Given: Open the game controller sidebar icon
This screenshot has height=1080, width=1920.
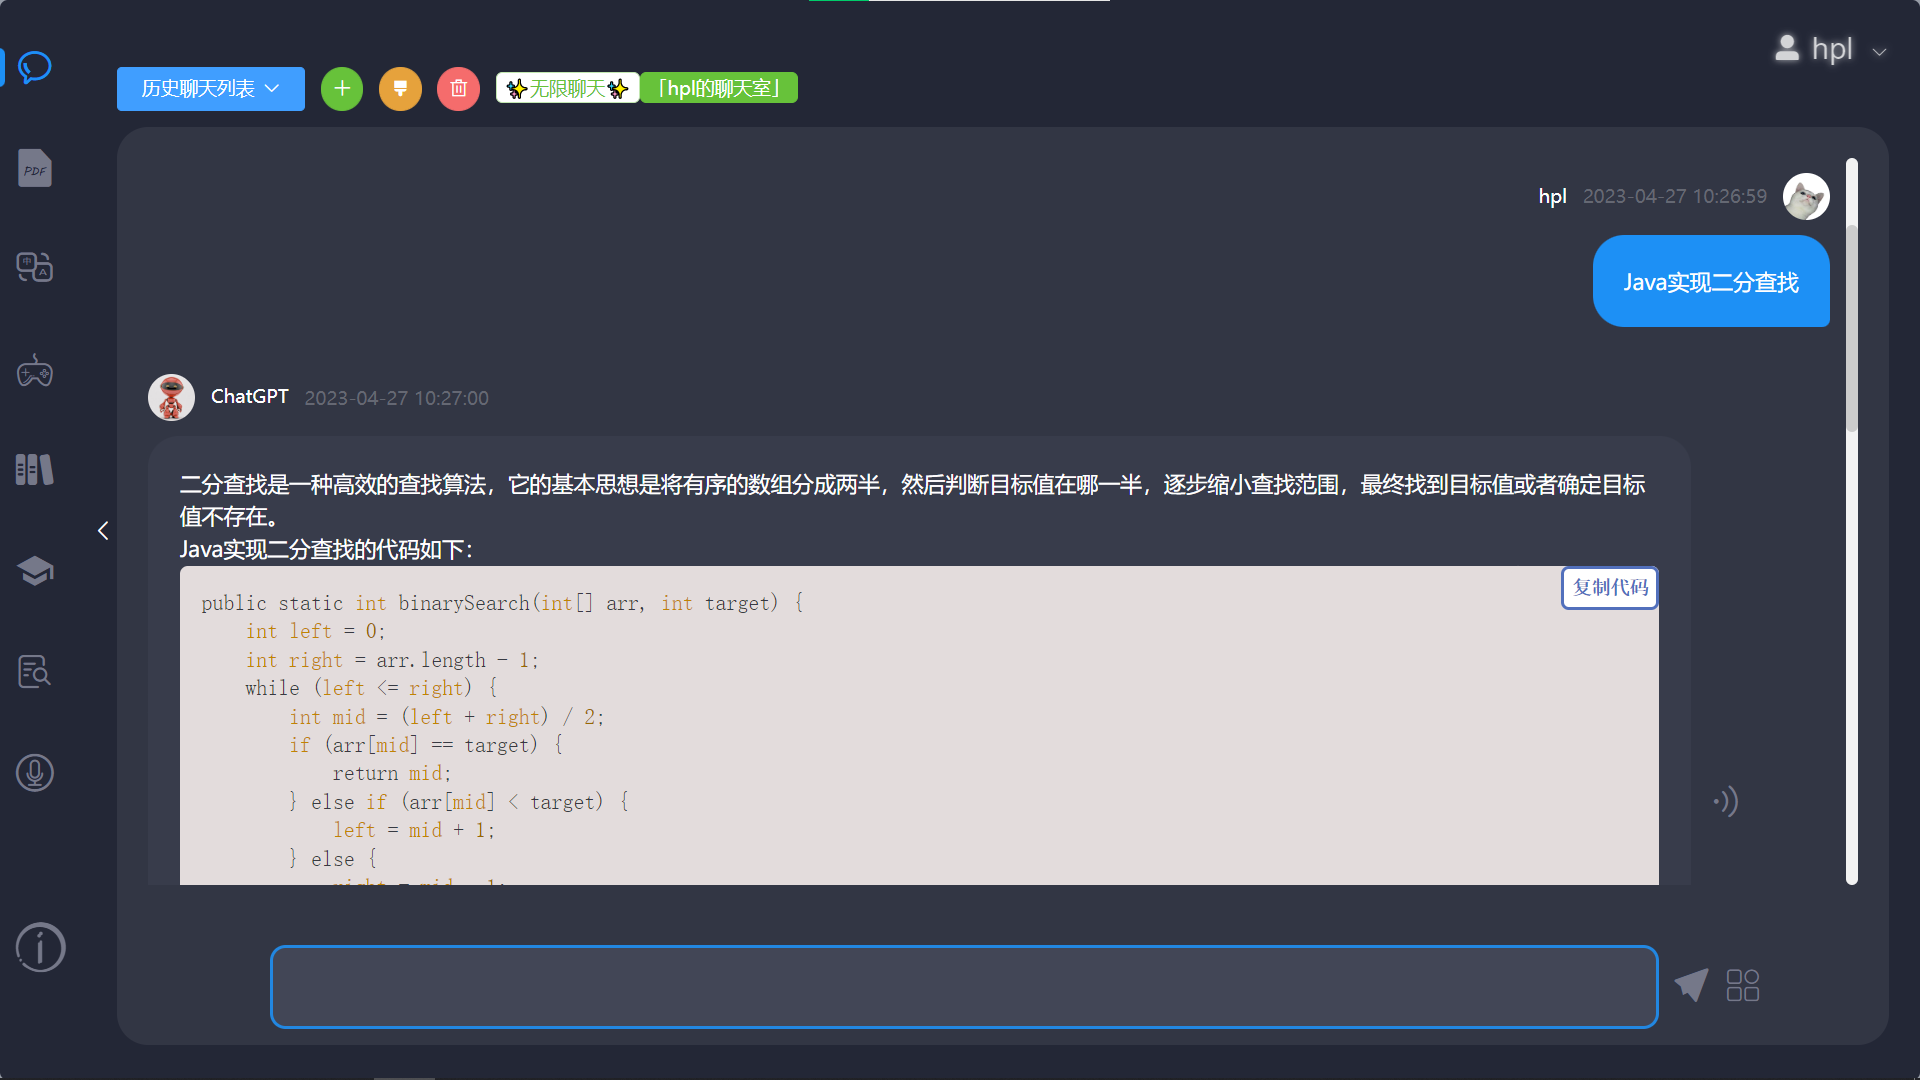Looking at the screenshot, I should (35, 371).
